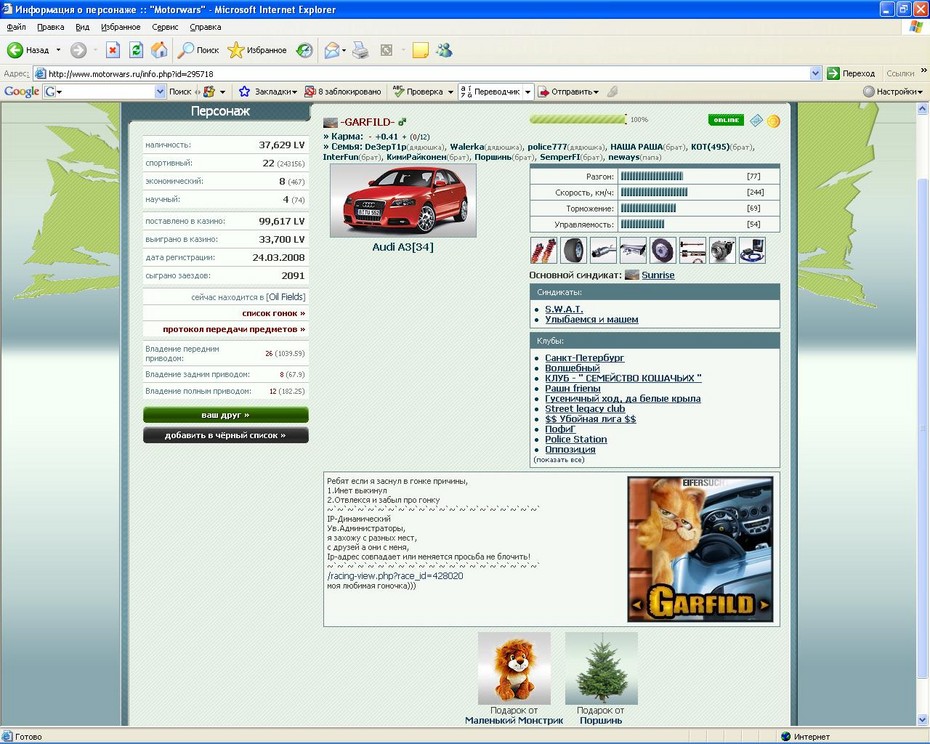
Task: Click the green male gender icon beside -GARFILD-
Action: (x=402, y=122)
